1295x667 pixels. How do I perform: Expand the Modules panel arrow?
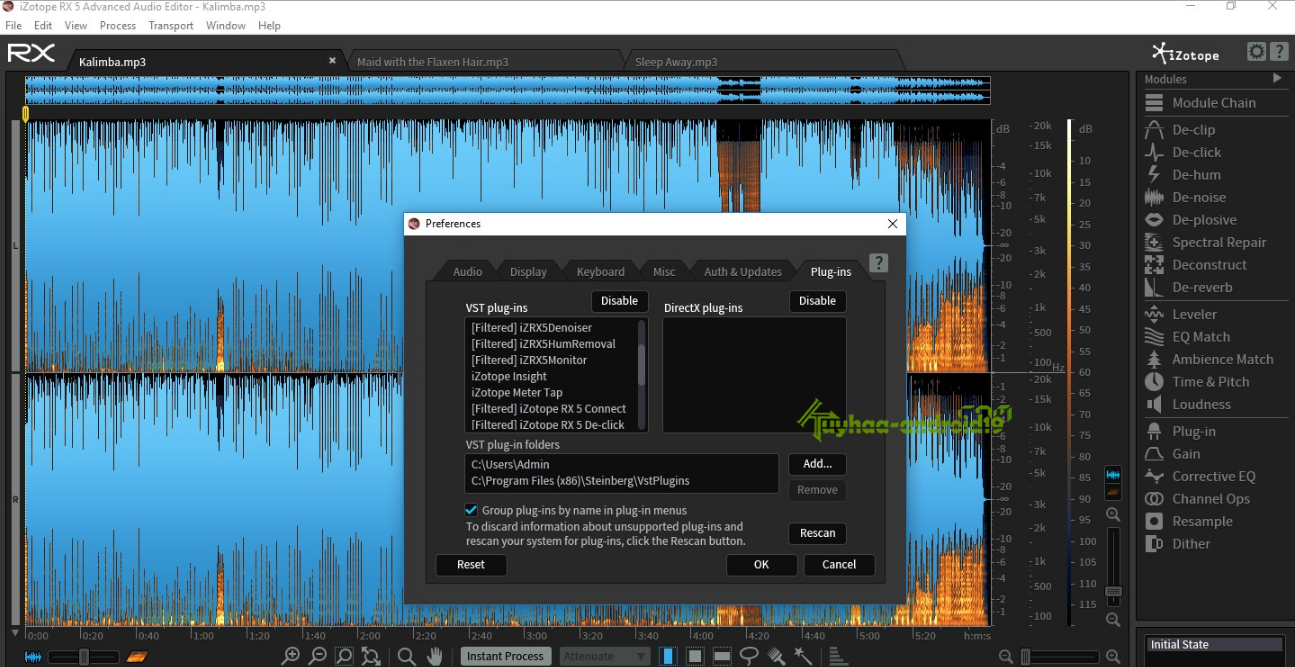click(1277, 78)
